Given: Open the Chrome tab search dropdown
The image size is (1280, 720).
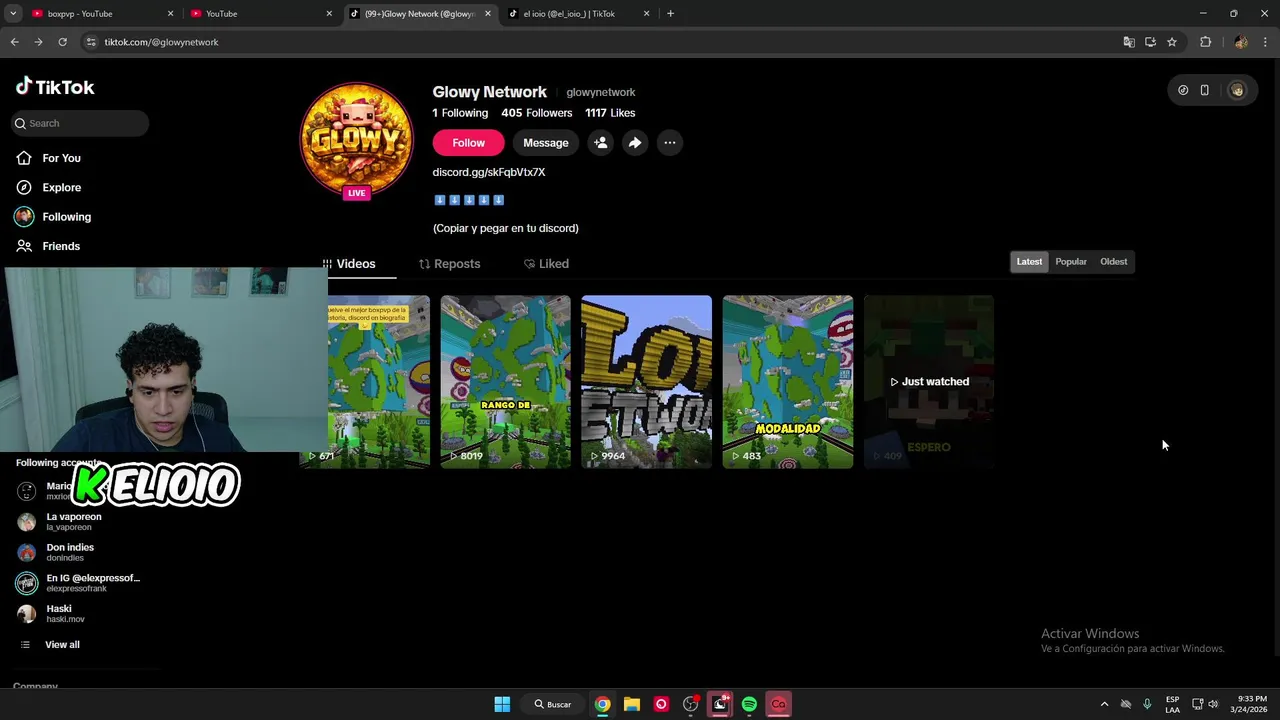Looking at the screenshot, I should pos(13,14).
